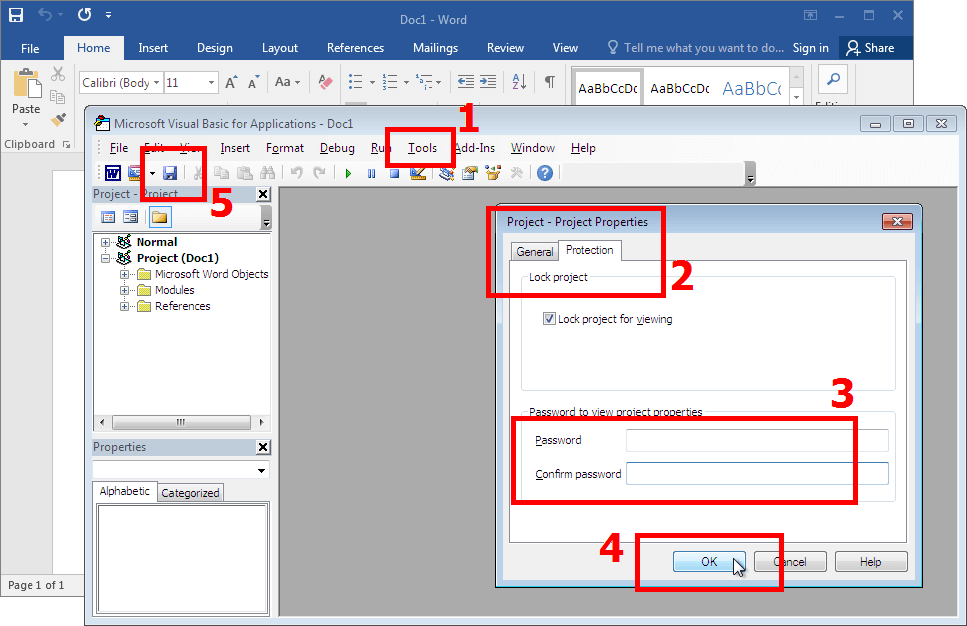Switch to the General tab
This screenshot has width=967, height=626.
(535, 252)
